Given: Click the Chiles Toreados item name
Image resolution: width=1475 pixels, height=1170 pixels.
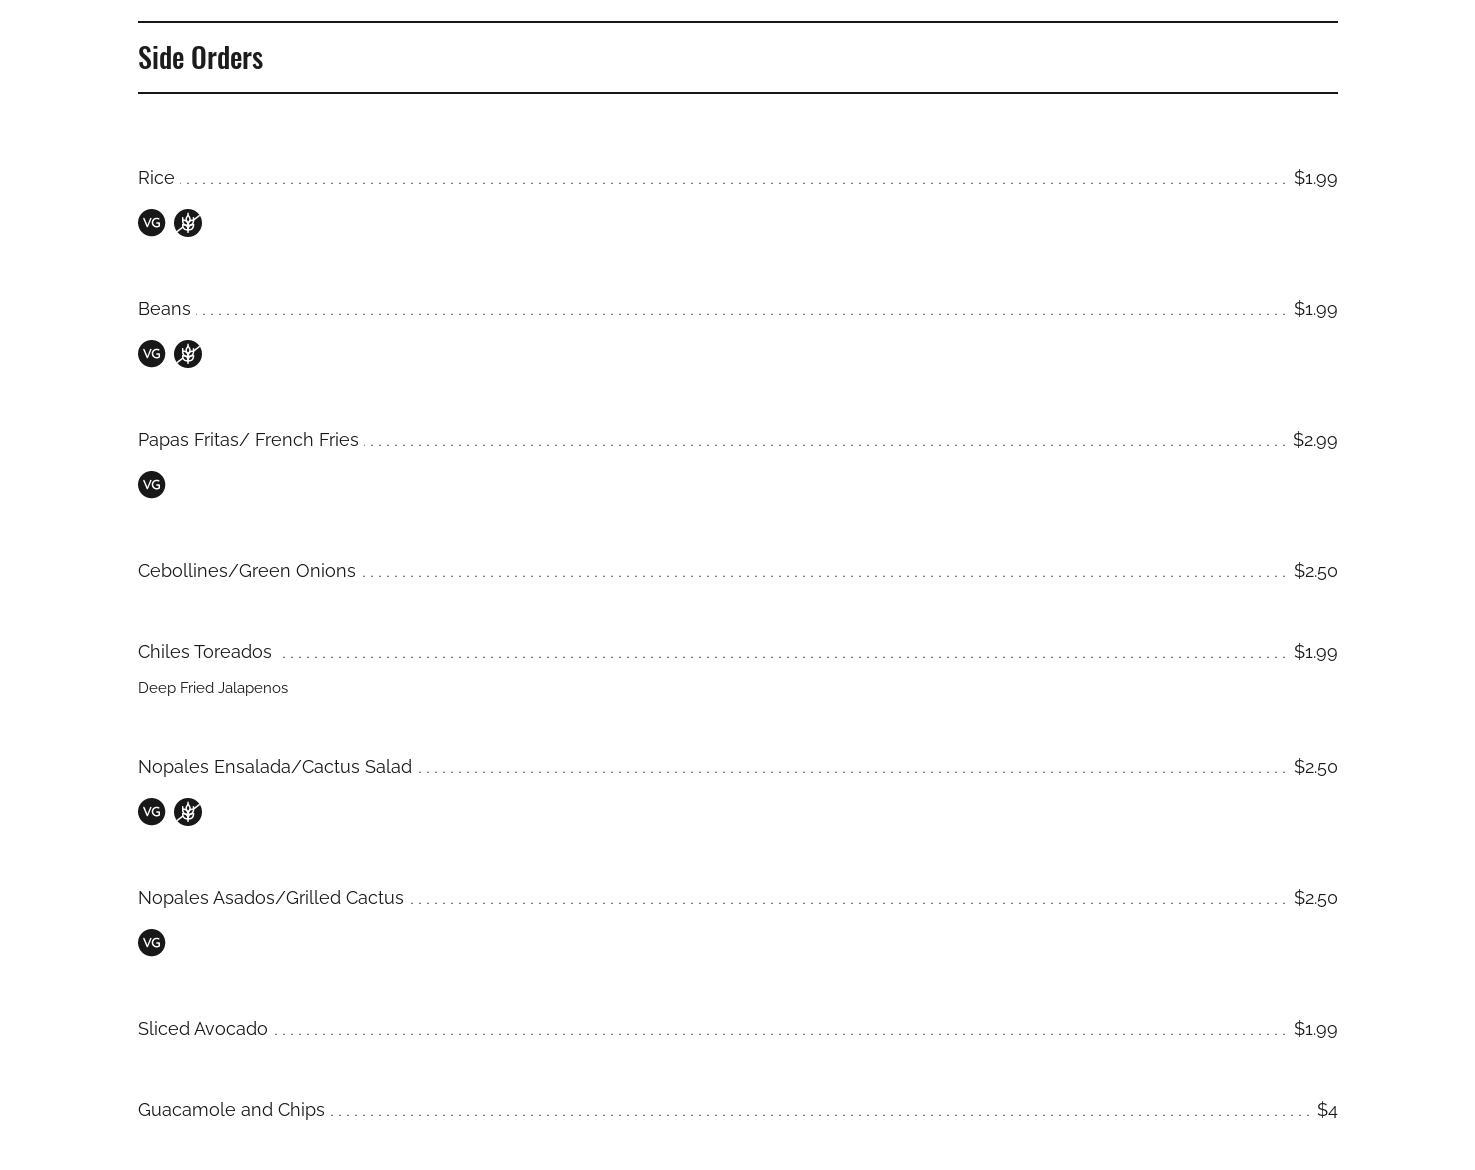Looking at the screenshot, I should pyautogui.click(x=205, y=652).
